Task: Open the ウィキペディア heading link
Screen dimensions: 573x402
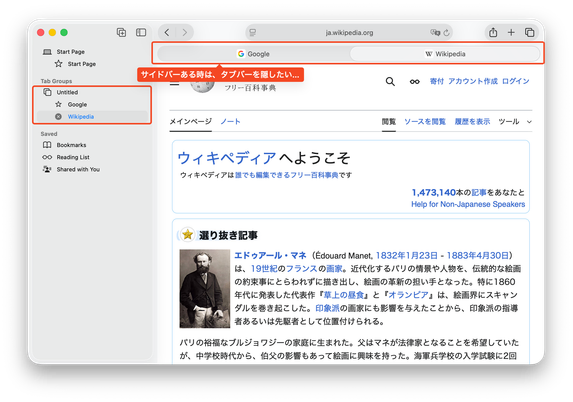Action: pos(227,158)
